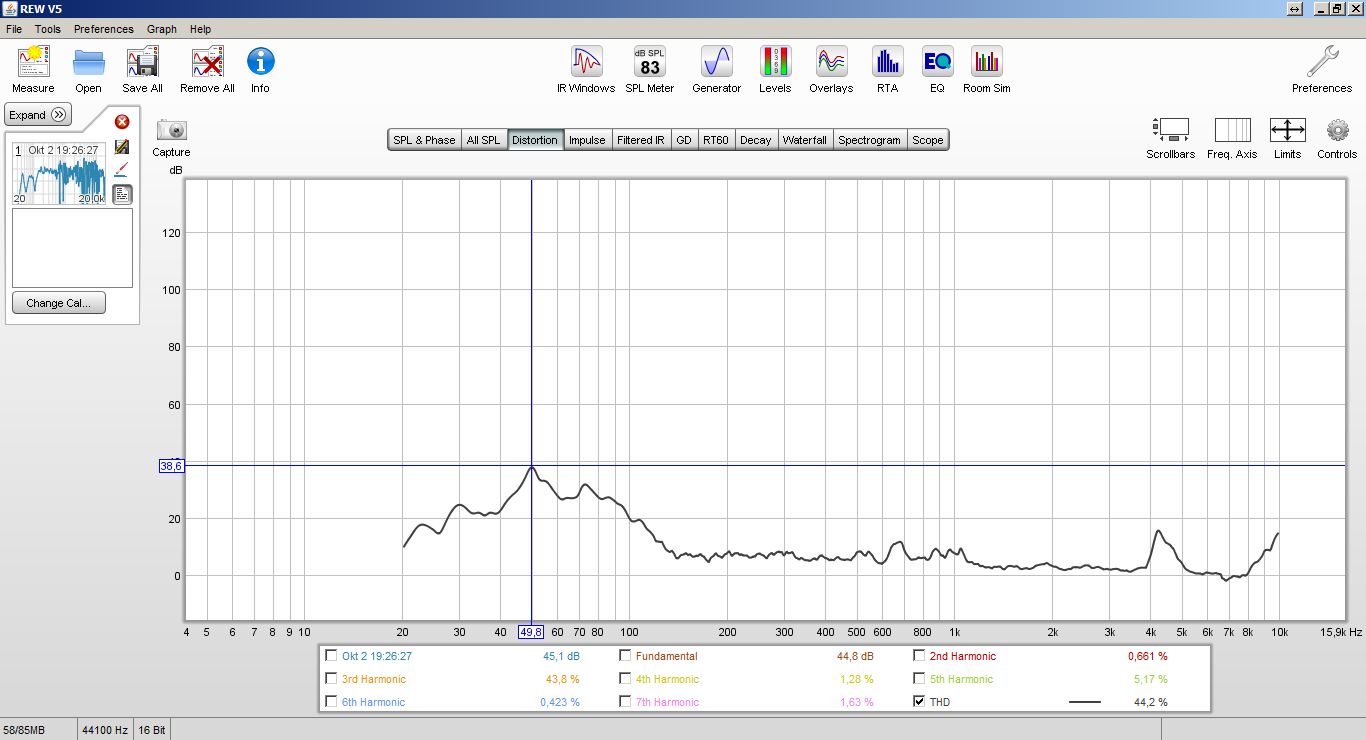This screenshot has width=1366, height=740.
Task: Select the measurement 1 thumbnail
Action: click(x=59, y=174)
